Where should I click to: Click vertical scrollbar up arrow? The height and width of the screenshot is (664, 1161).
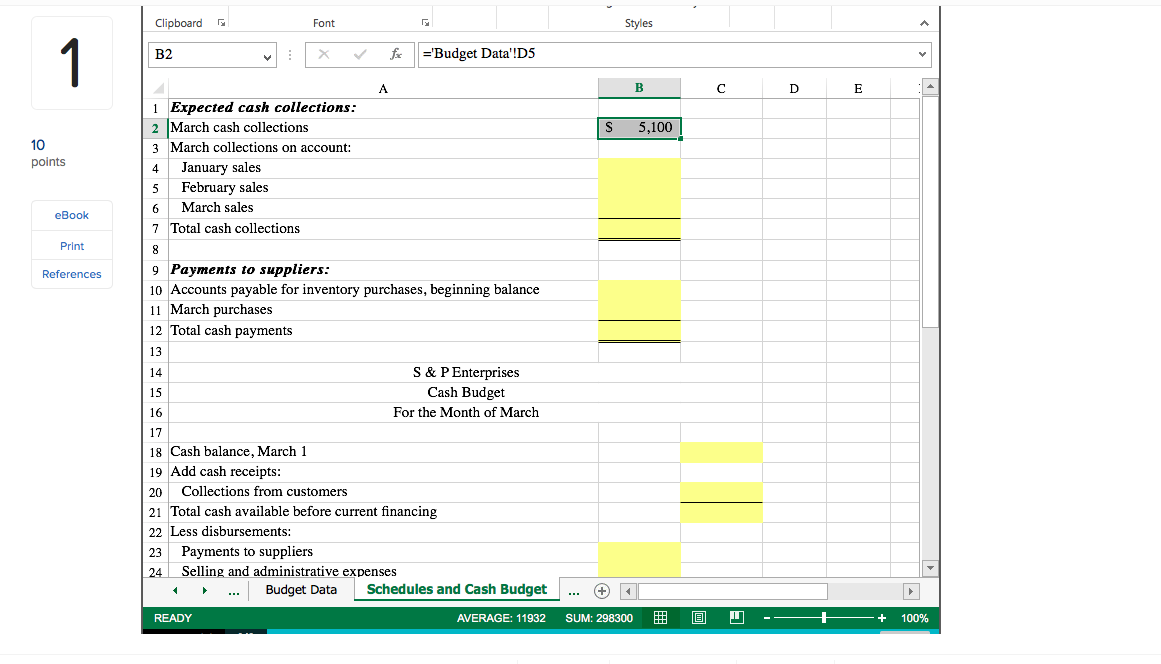coord(931,87)
